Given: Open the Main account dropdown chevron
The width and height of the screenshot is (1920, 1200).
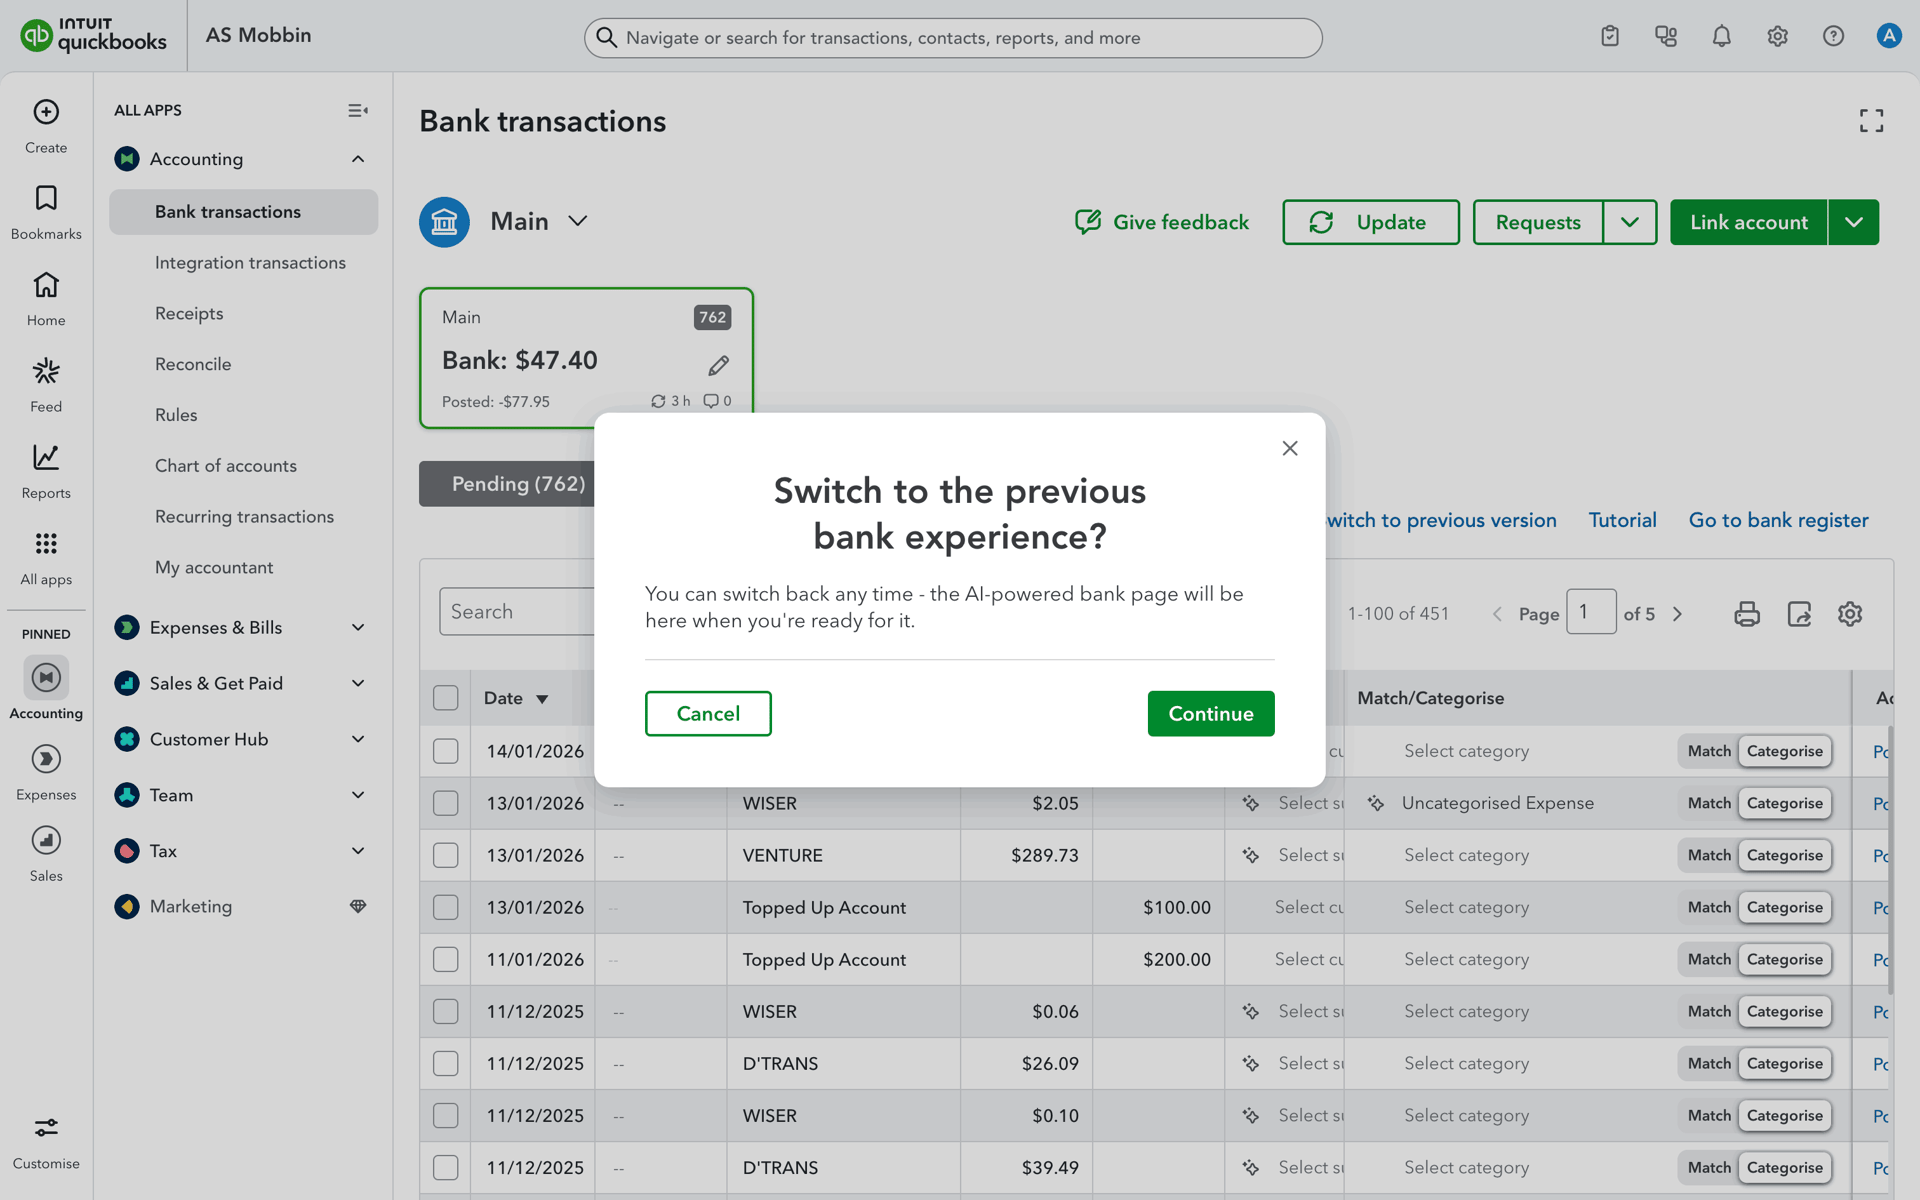Looking at the screenshot, I should [578, 221].
